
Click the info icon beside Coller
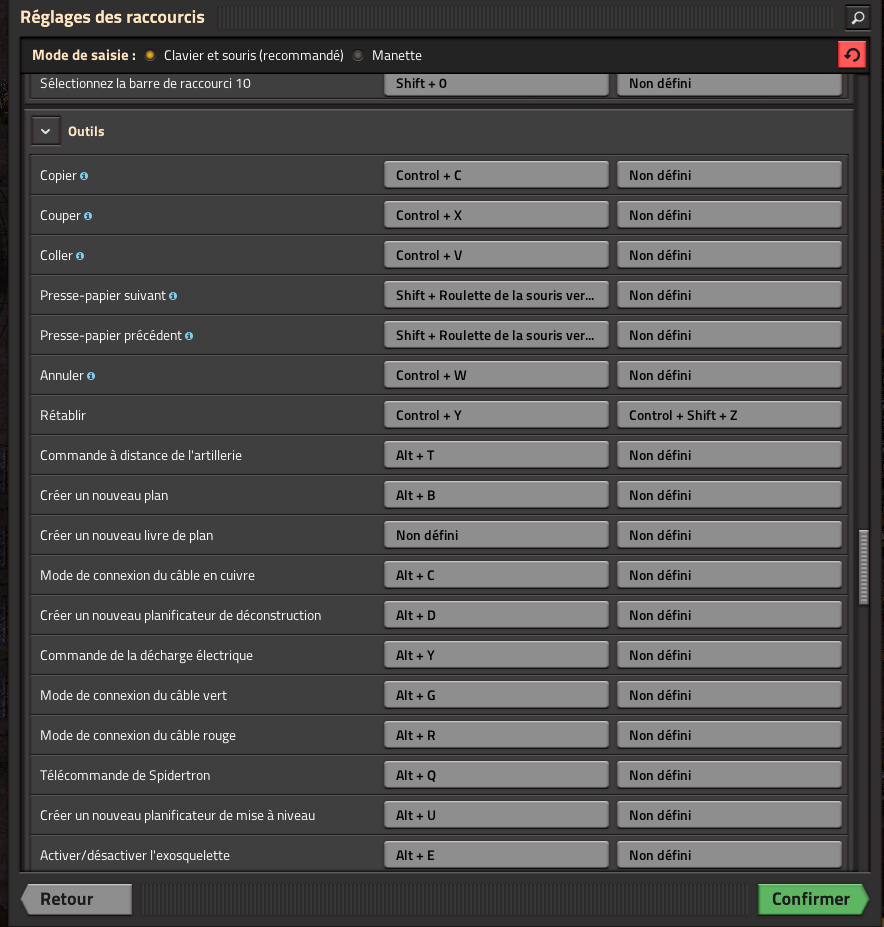click(80, 256)
